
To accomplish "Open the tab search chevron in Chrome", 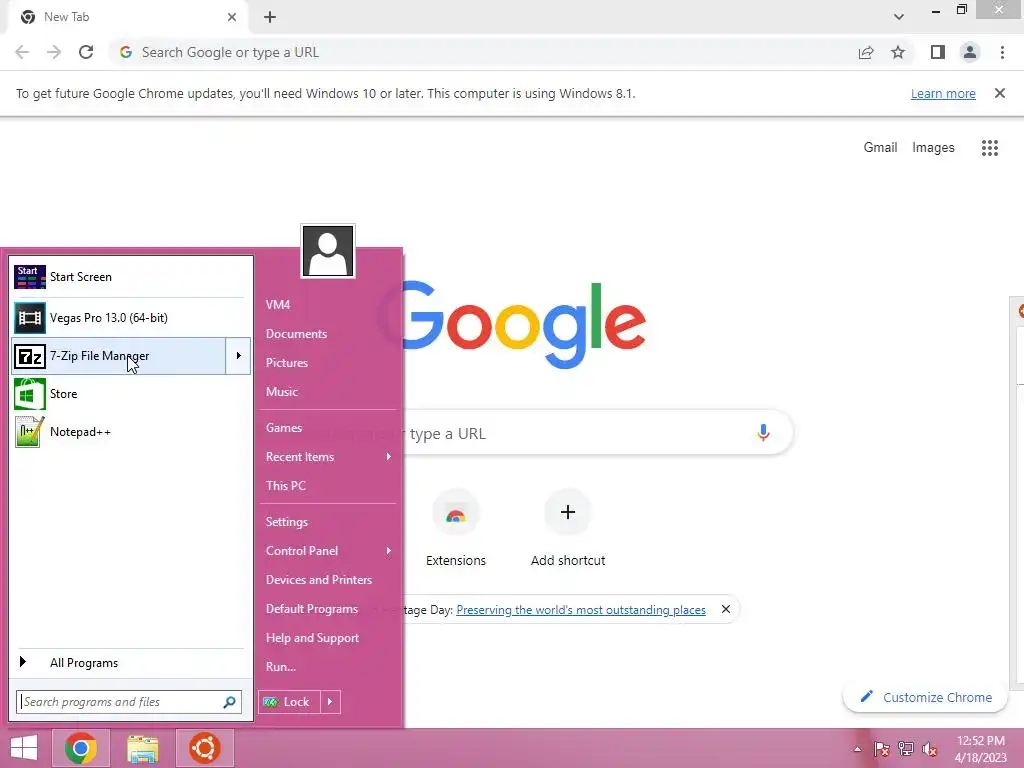I will pos(899,17).
